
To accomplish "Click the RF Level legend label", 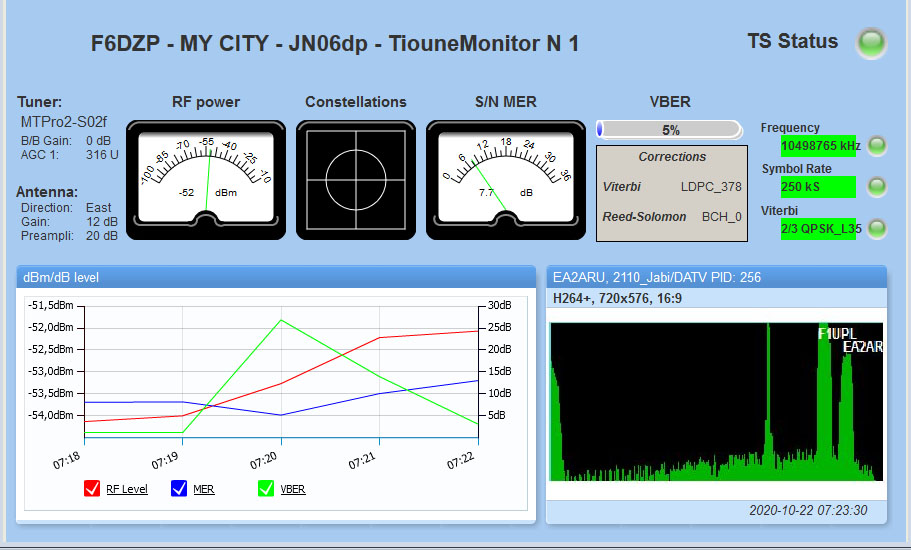I will coord(127,490).
